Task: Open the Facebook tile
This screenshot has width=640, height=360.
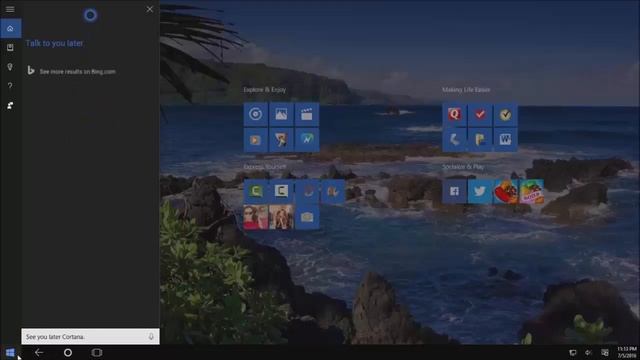Action: click(x=454, y=191)
